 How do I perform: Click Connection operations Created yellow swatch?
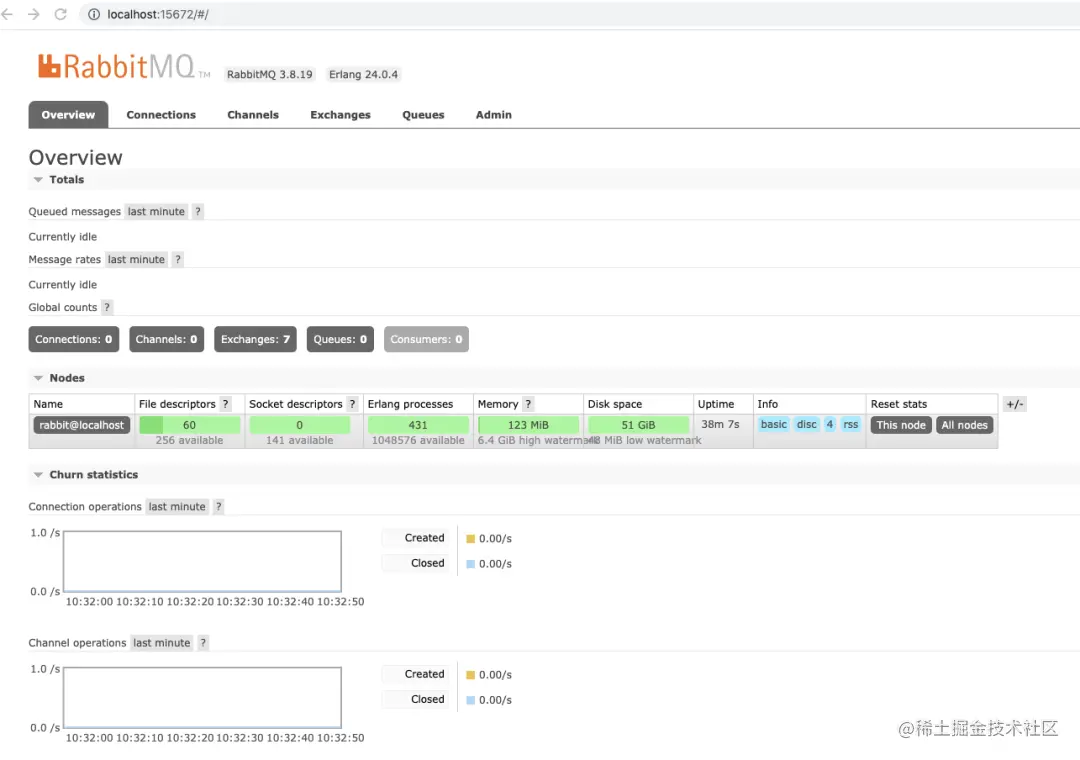pyautogui.click(x=470, y=539)
